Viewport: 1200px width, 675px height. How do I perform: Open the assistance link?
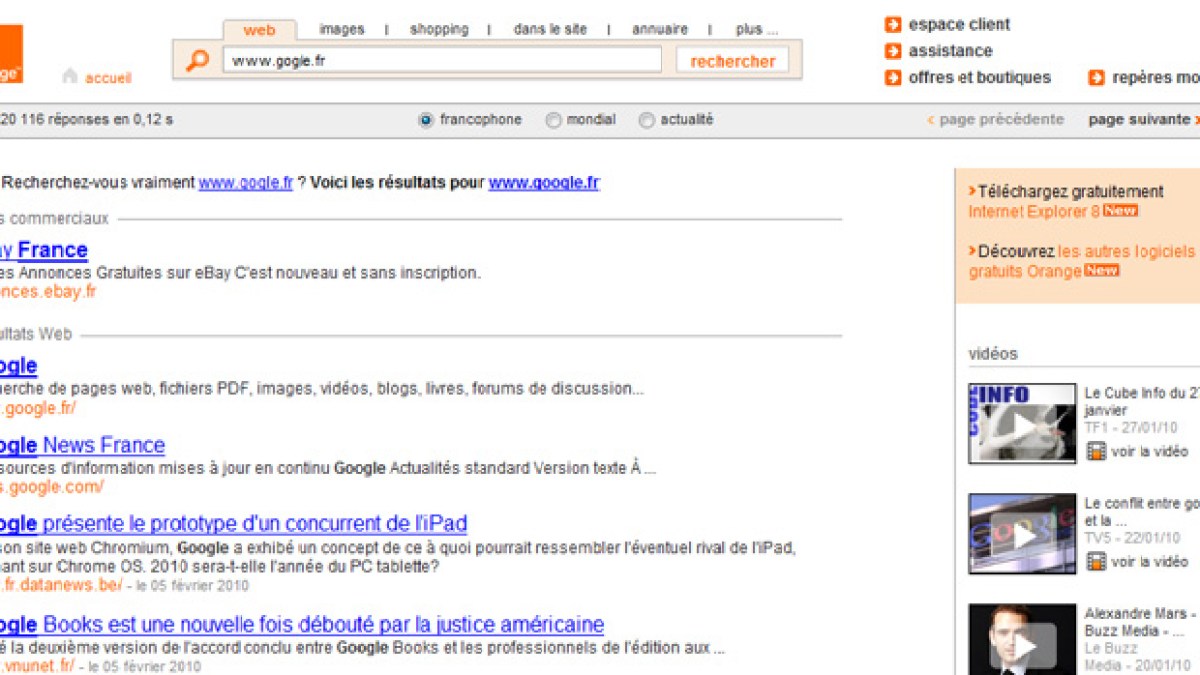click(x=951, y=51)
